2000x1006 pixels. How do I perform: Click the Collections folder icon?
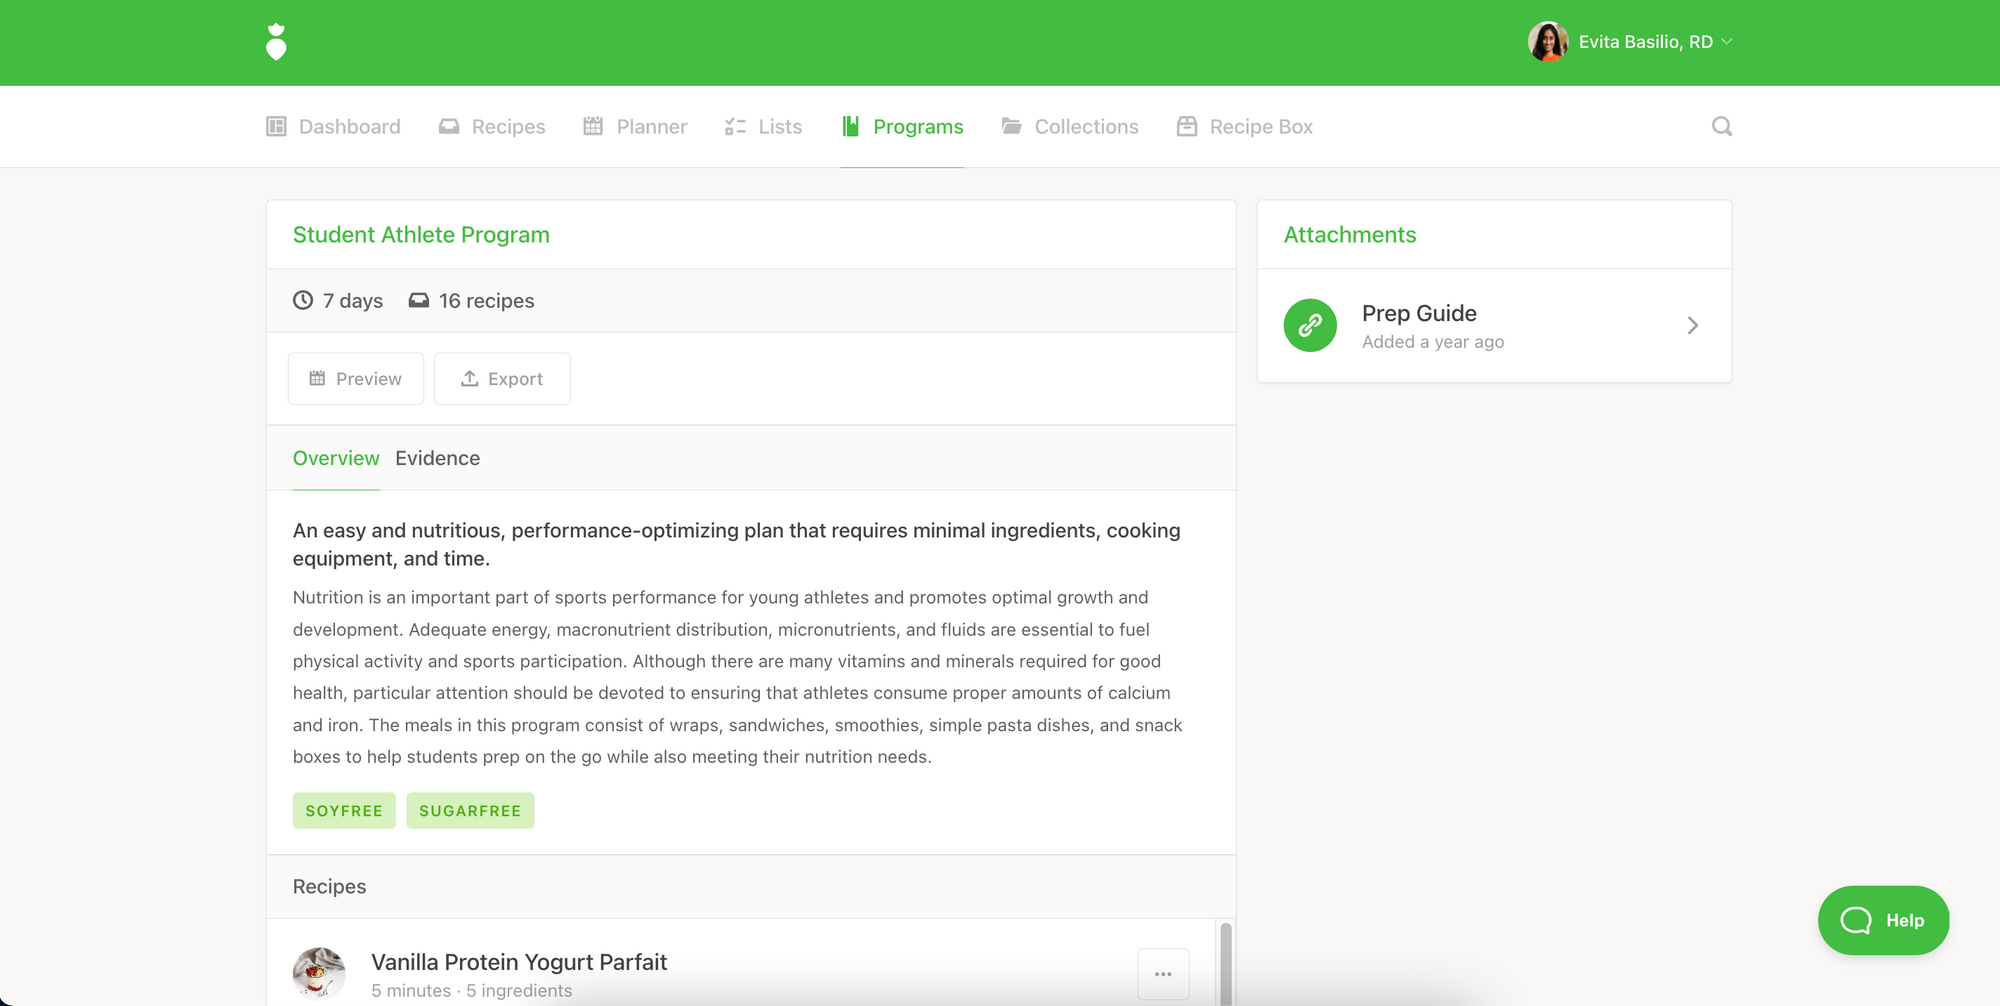1012,126
